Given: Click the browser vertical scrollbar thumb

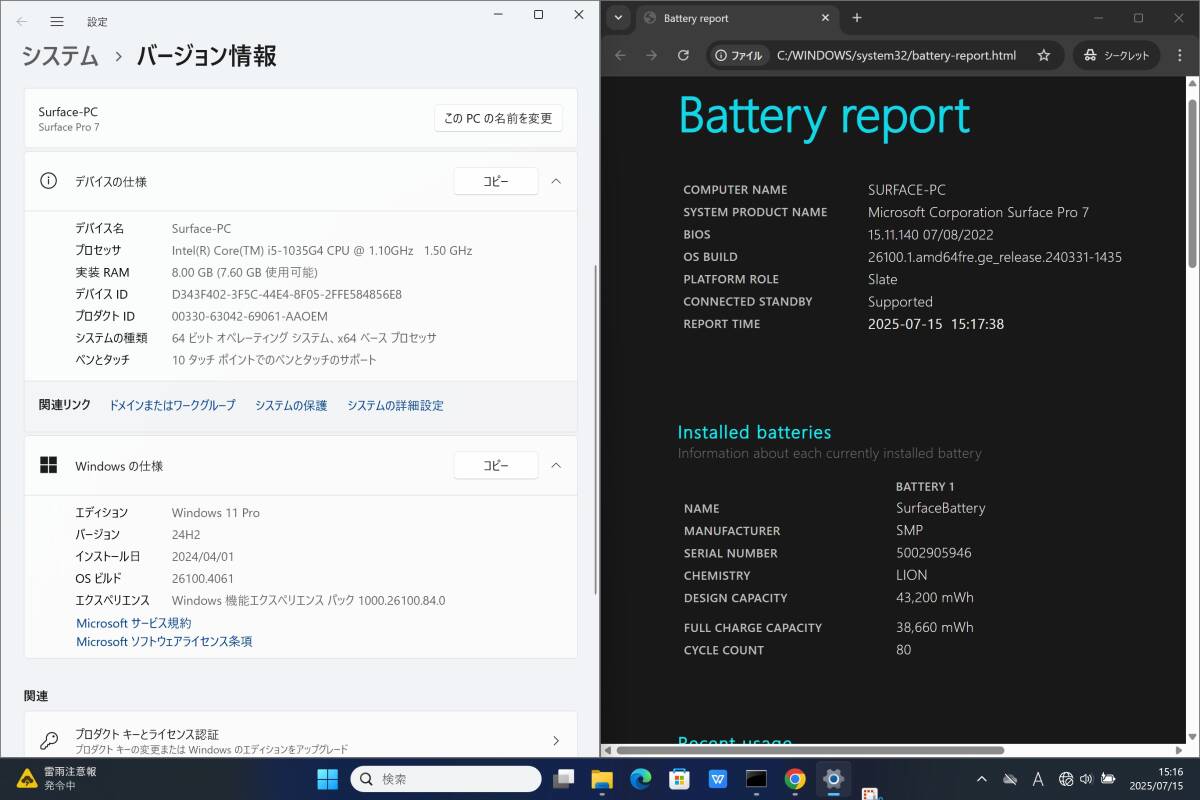Looking at the screenshot, I should pos(1192,182).
